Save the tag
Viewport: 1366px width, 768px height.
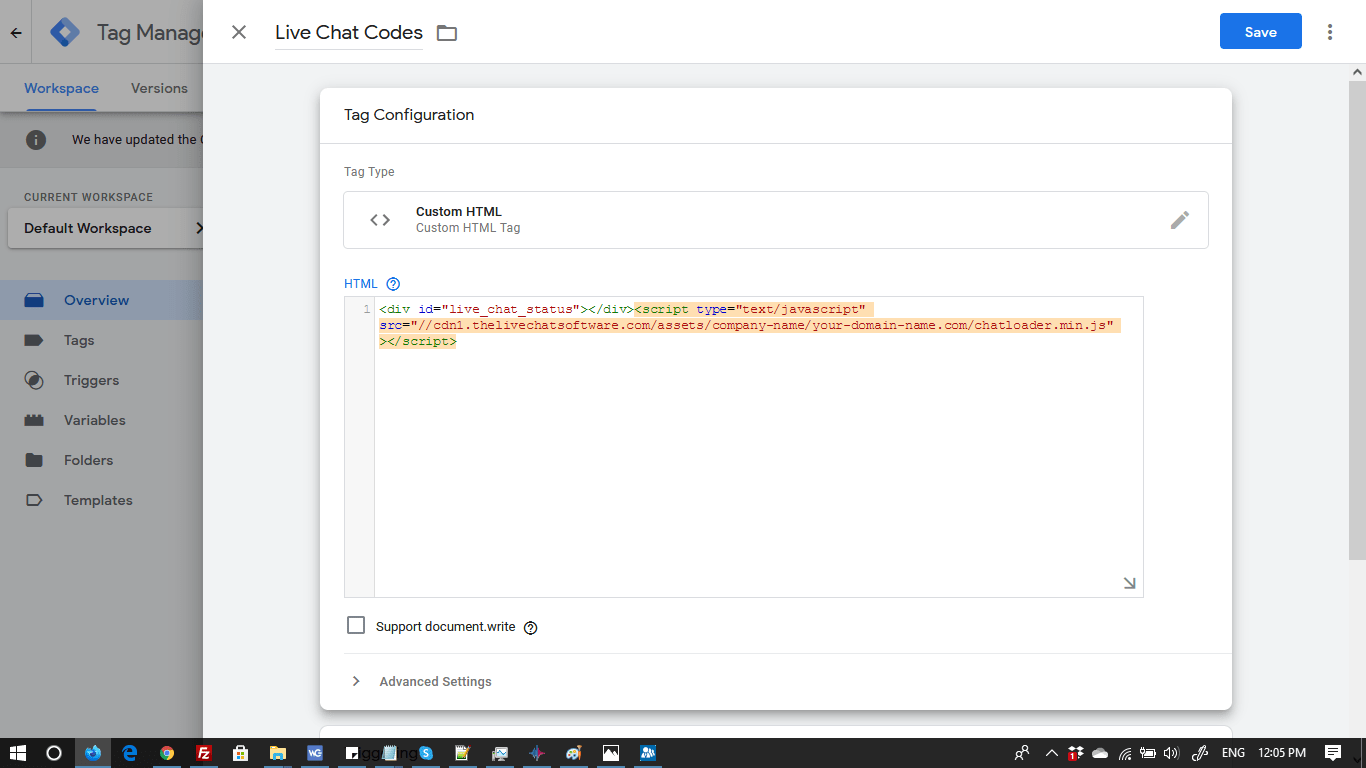pyautogui.click(x=1260, y=32)
